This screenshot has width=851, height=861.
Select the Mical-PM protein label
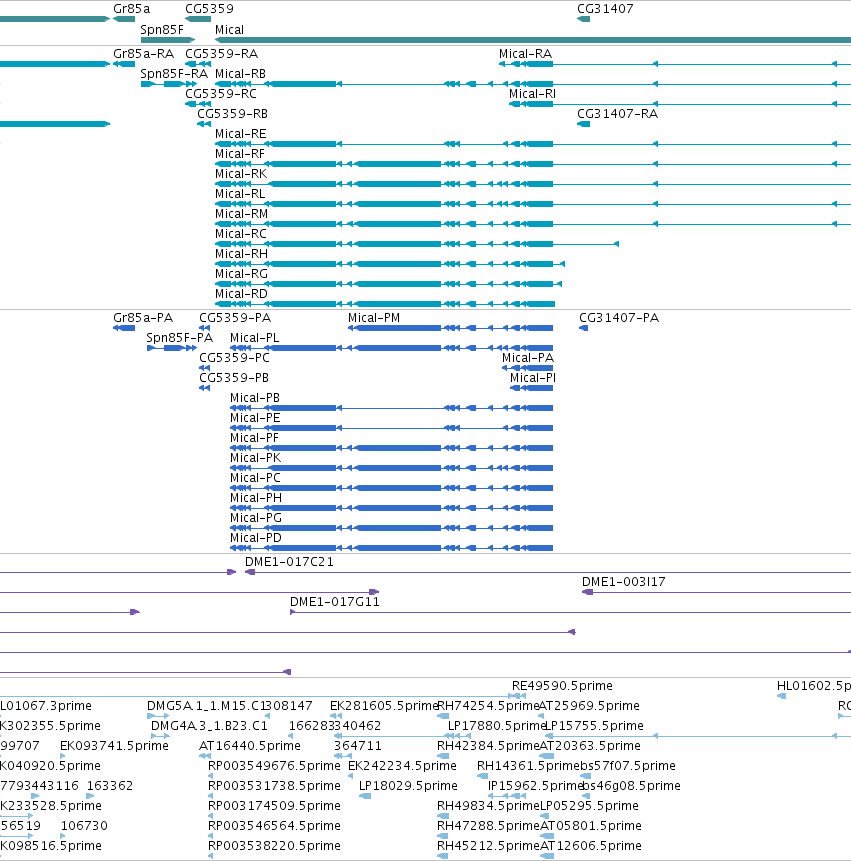tap(374, 318)
